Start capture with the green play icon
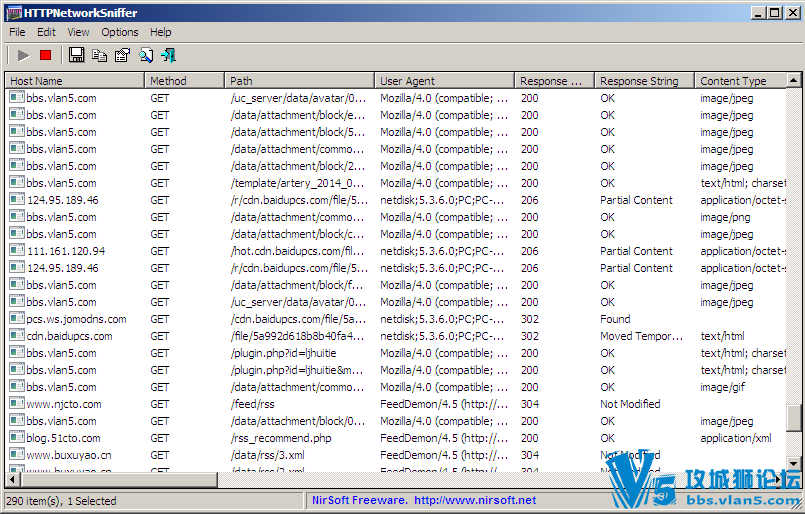 pyautogui.click(x=23, y=55)
